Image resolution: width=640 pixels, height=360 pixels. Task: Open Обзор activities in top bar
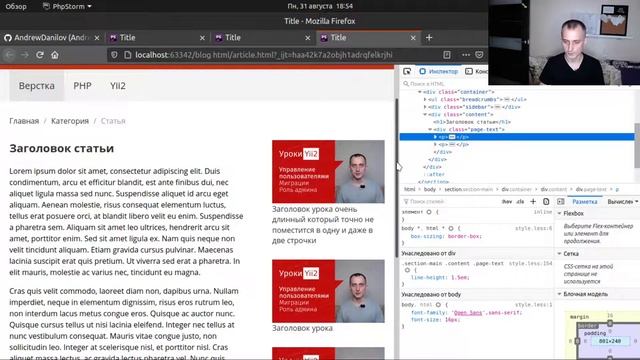point(16,6)
